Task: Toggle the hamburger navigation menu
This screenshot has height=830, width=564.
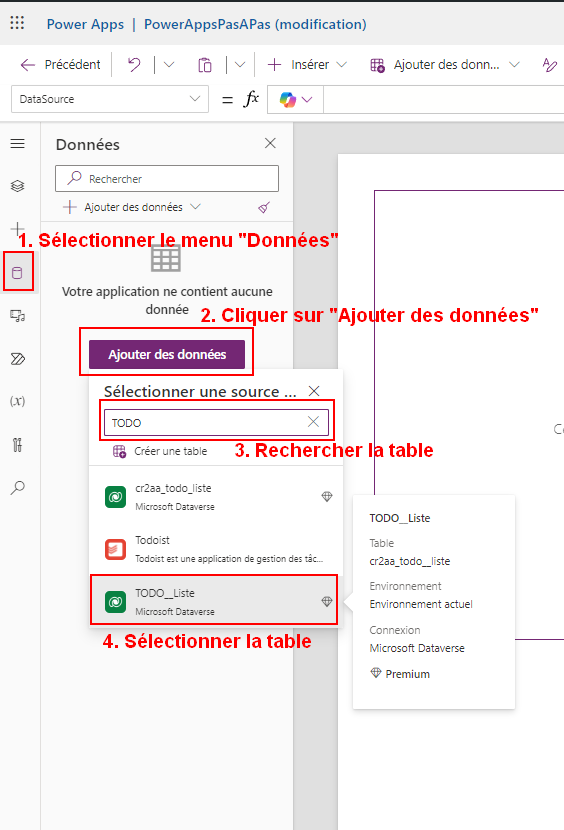Action: tap(17, 143)
